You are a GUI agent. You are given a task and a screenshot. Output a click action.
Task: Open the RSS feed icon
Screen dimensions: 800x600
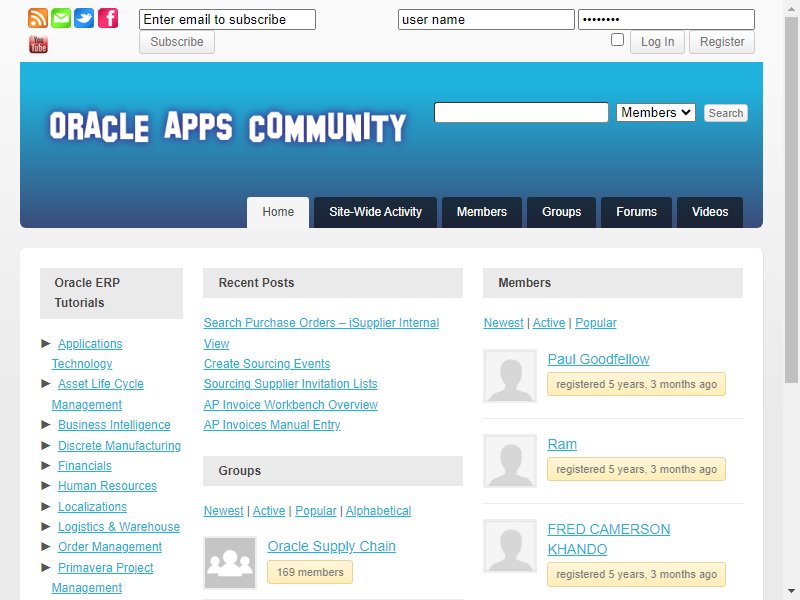coord(38,18)
